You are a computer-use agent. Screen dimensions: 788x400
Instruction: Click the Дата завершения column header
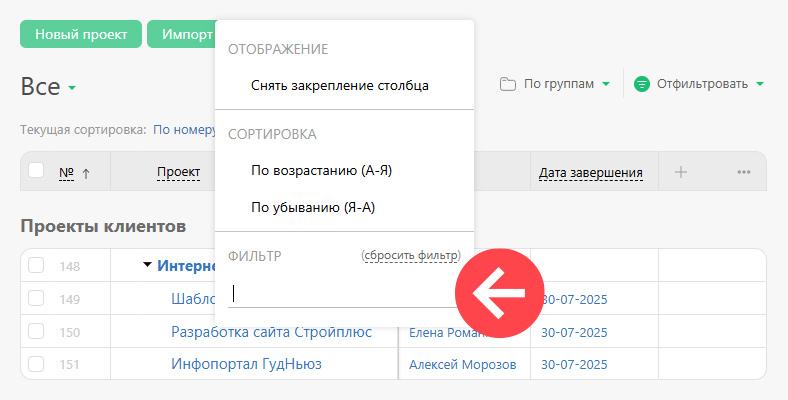pos(590,173)
